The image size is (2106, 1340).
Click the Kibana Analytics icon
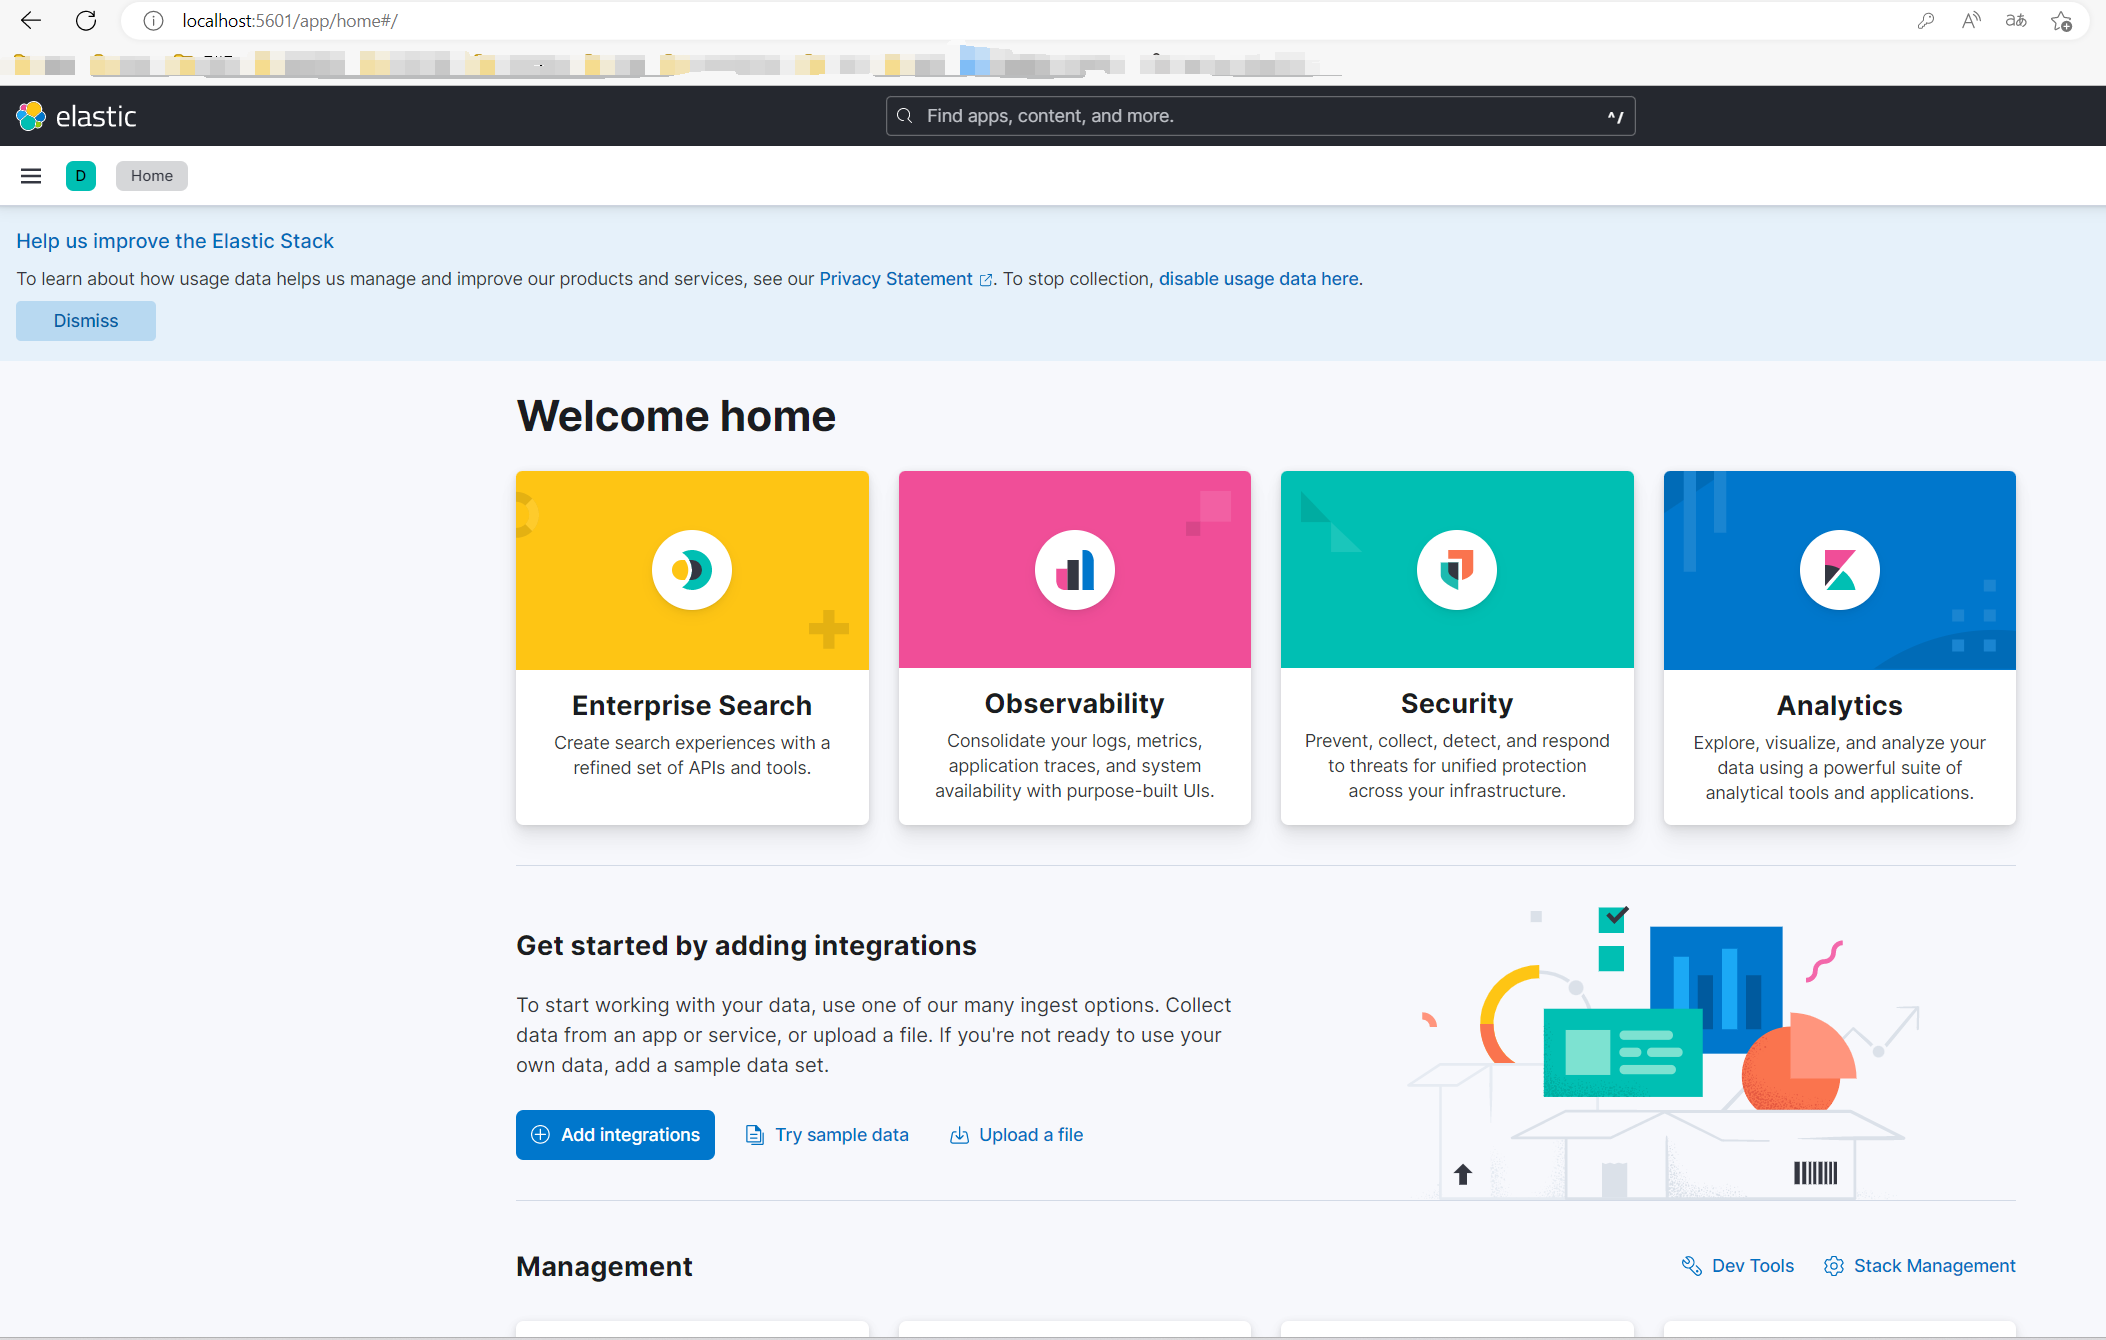pos(1839,570)
